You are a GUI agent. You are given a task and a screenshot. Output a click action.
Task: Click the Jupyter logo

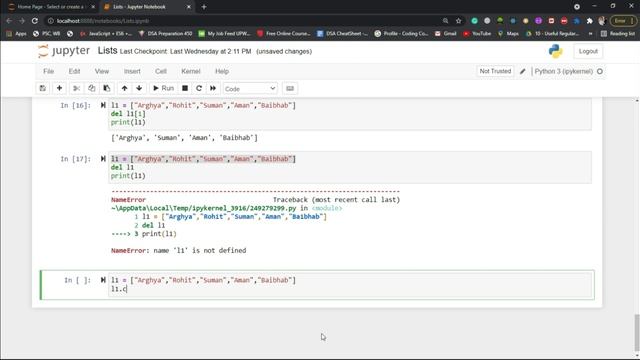63,51
